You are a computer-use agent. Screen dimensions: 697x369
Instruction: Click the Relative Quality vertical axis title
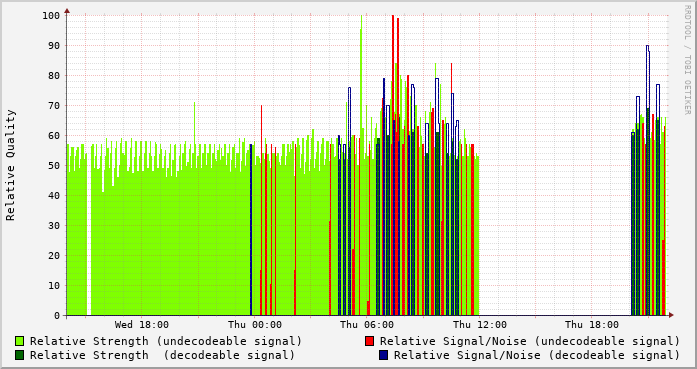11,165
